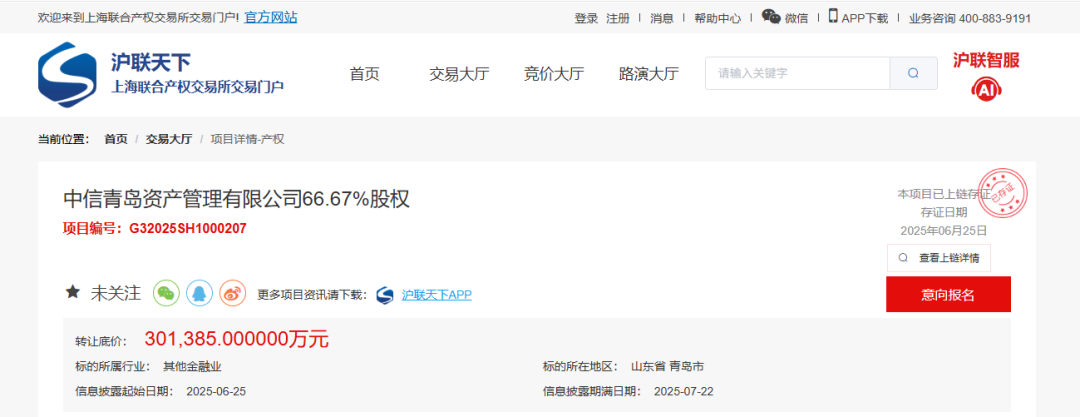Open the 消息 link
Viewport: 1080px width, 417px height.
(662, 19)
